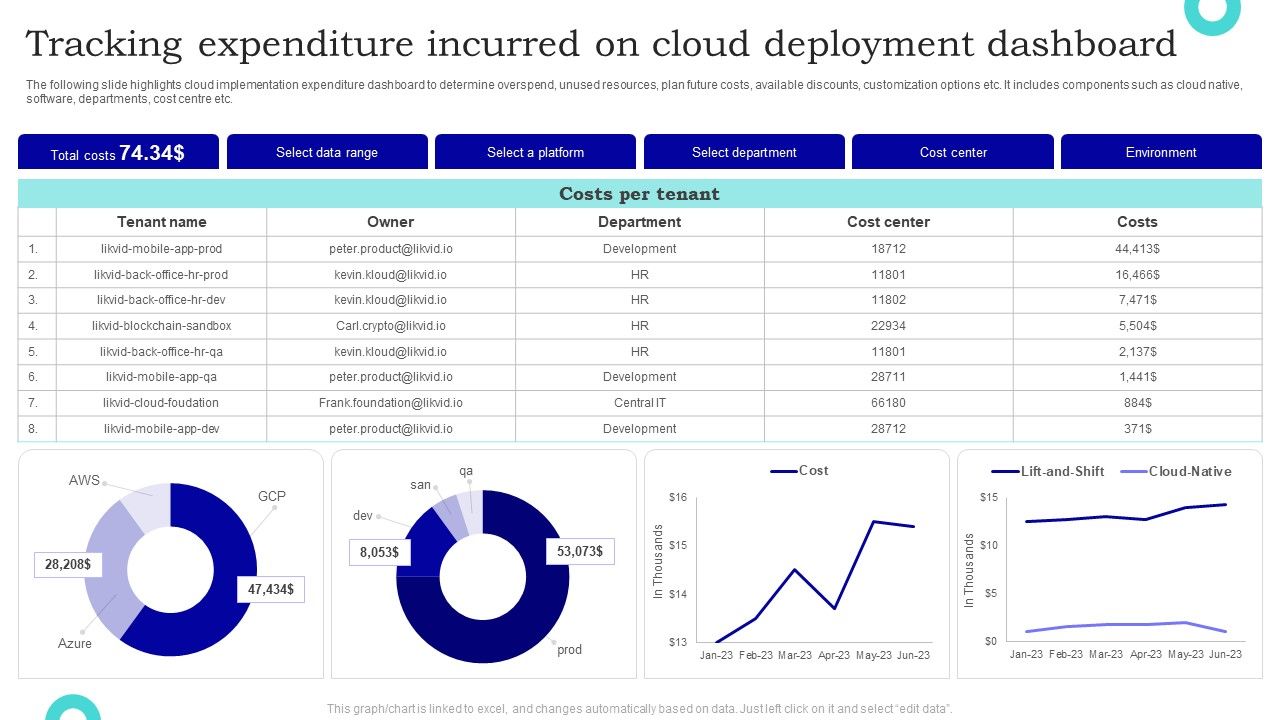Click Jun-23 label on Cost chart
The height and width of the screenshot is (720, 1280).
pos(912,656)
